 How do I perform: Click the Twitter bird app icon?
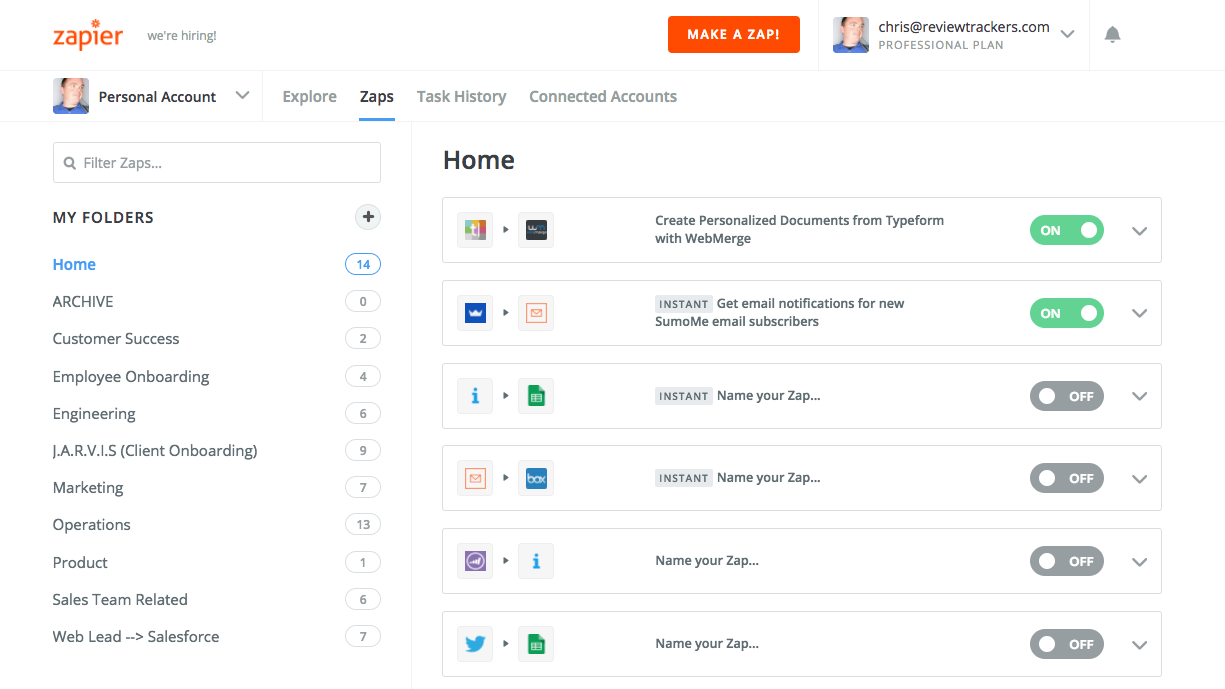[x=475, y=644]
